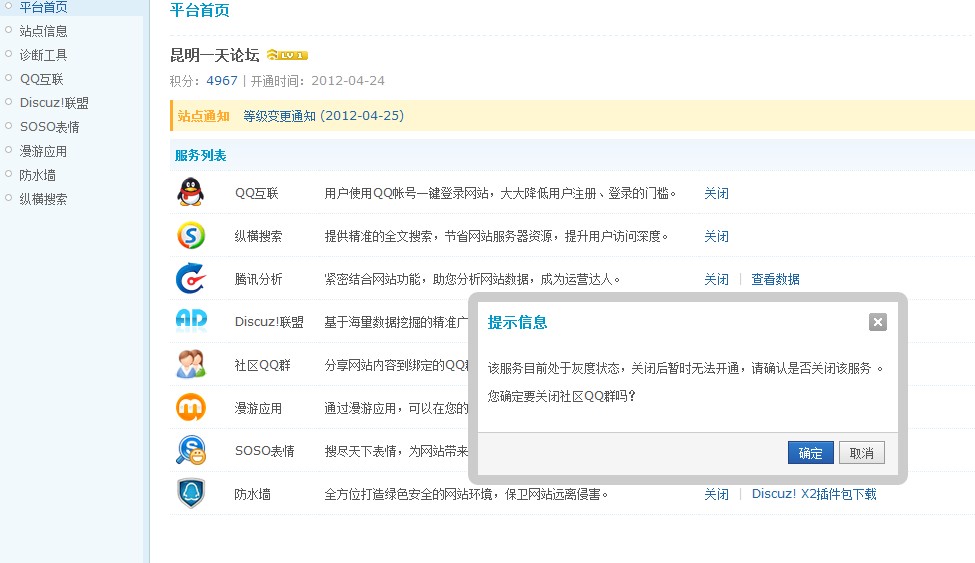The image size is (975, 563).
Task: Open 防水墙 in the sidebar
Action: [37, 175]
